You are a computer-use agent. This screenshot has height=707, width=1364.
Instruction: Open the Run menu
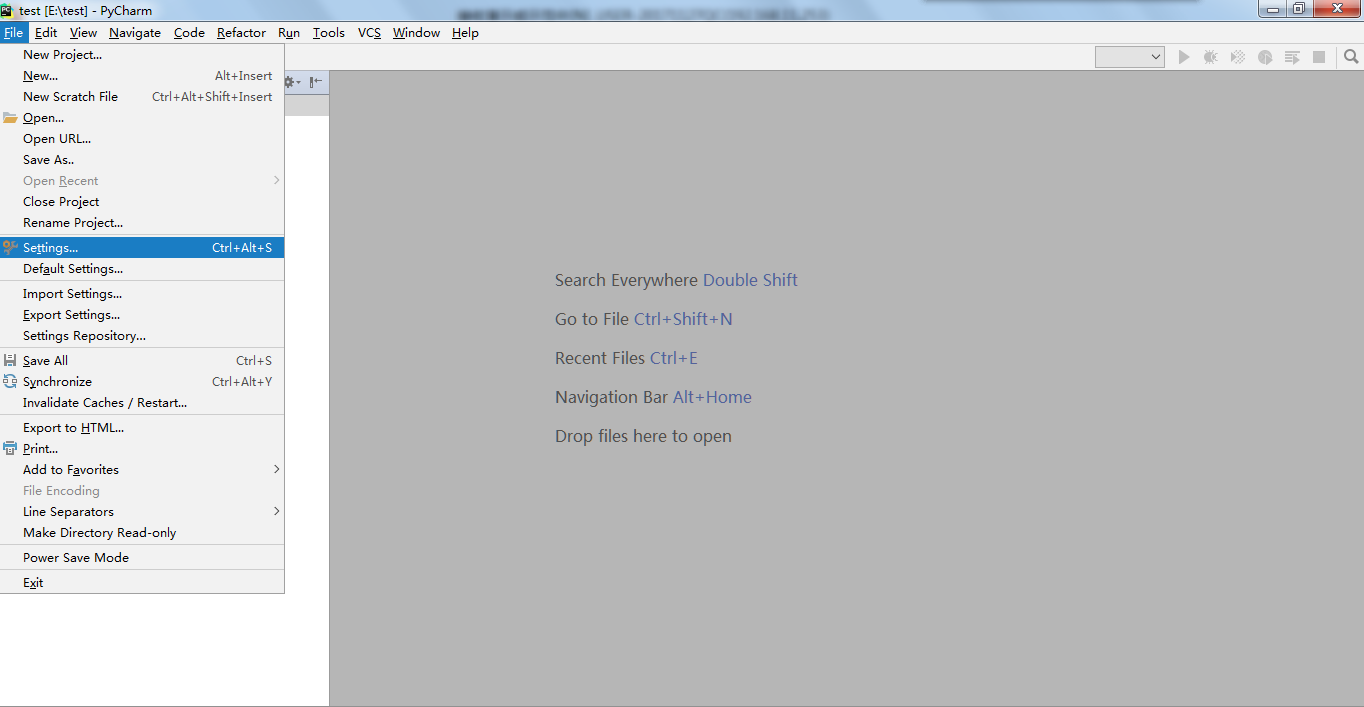point(289,33)
